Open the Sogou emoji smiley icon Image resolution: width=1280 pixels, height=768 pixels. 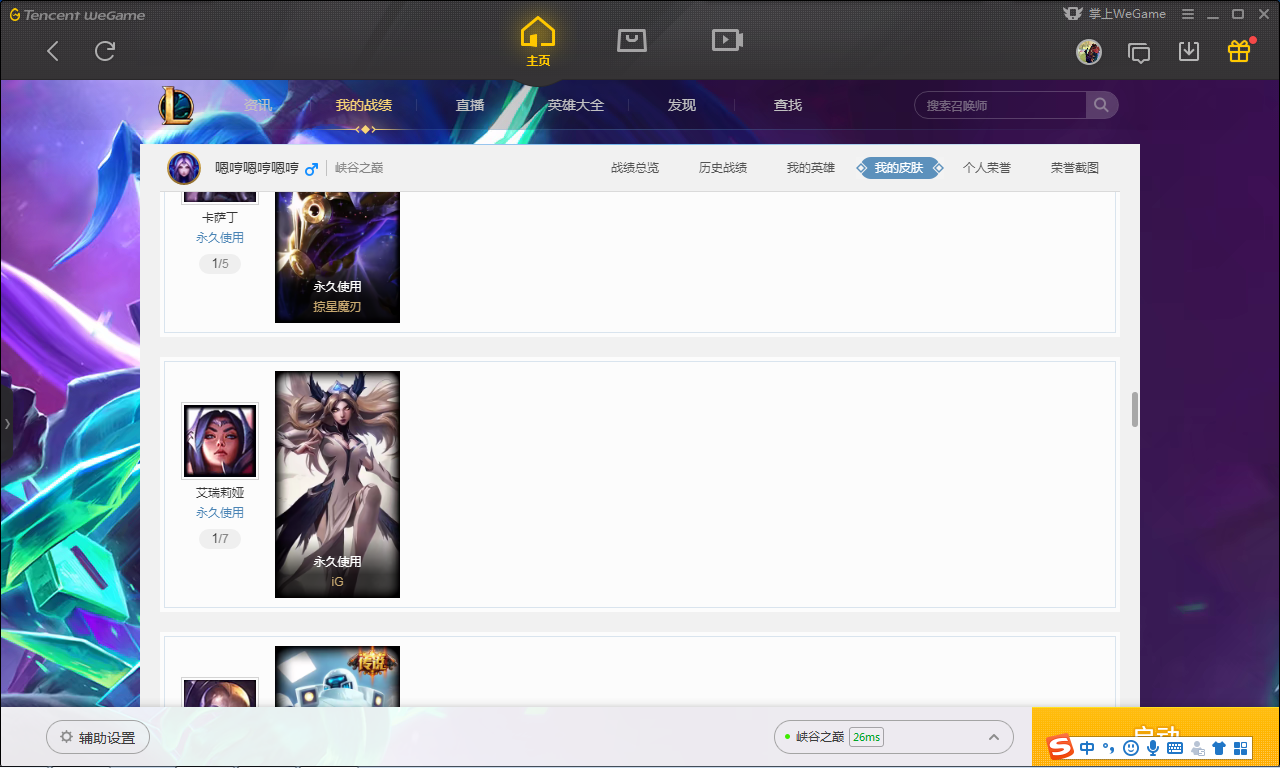click(1131, 748)
